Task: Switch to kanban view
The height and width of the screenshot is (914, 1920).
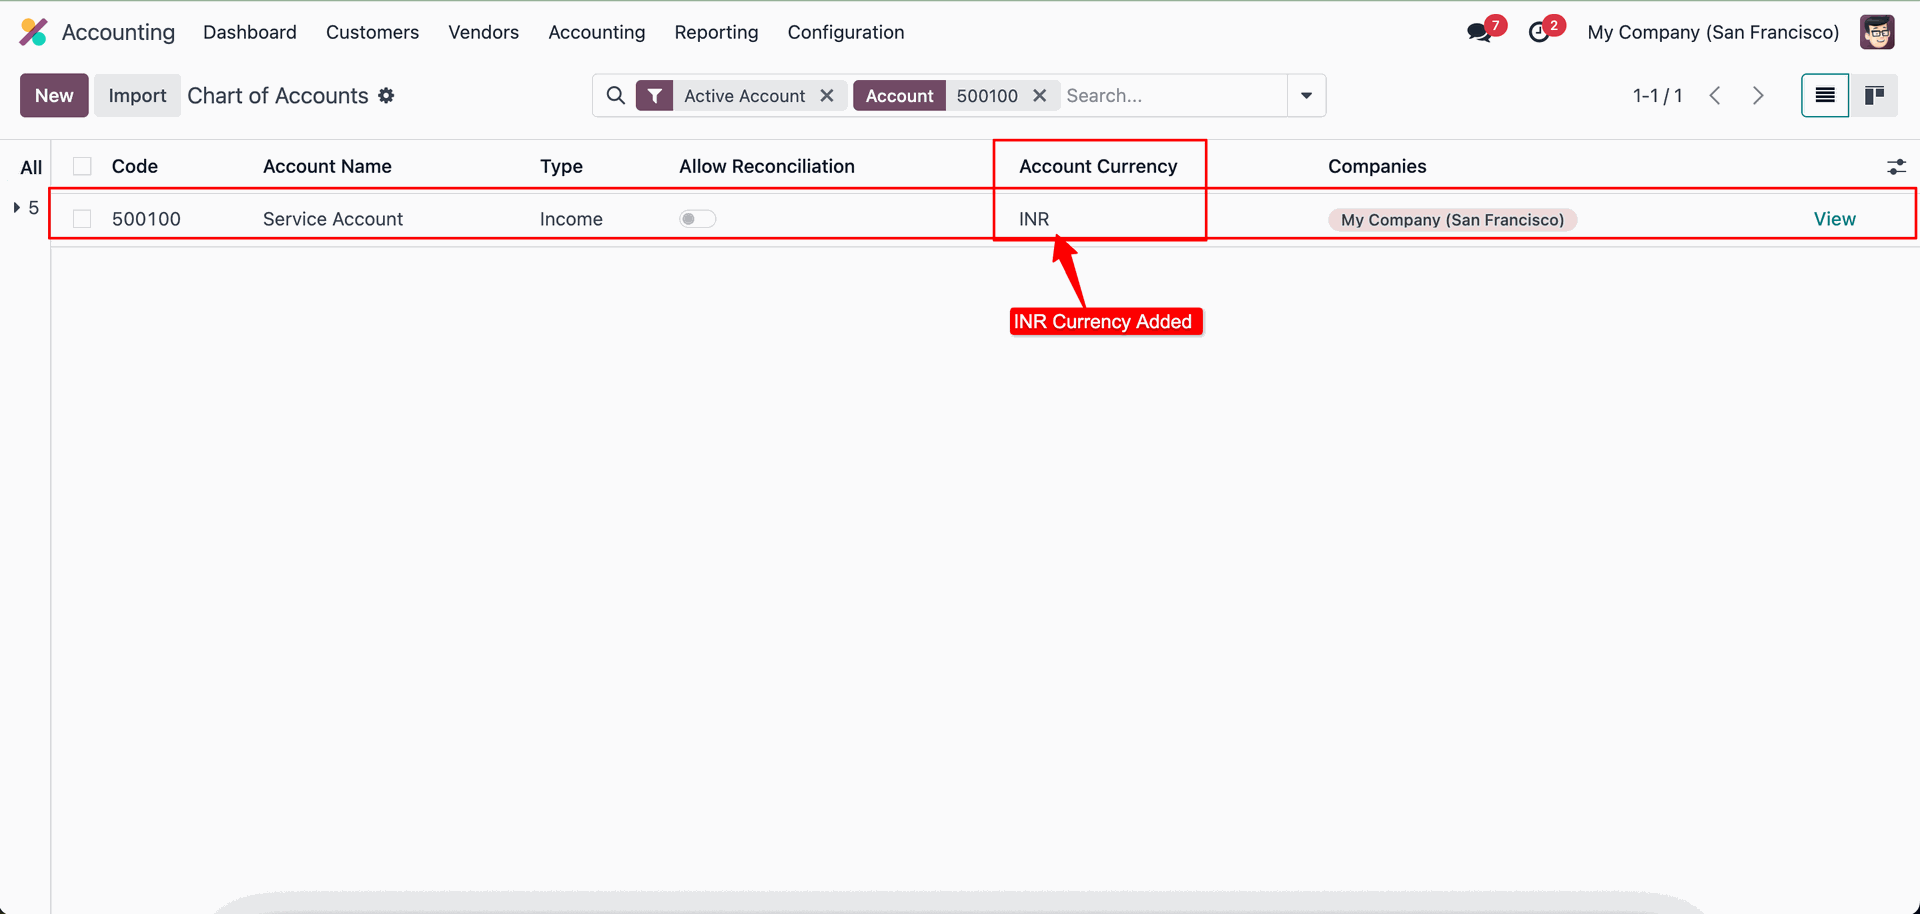Action: pos(1874,96)
